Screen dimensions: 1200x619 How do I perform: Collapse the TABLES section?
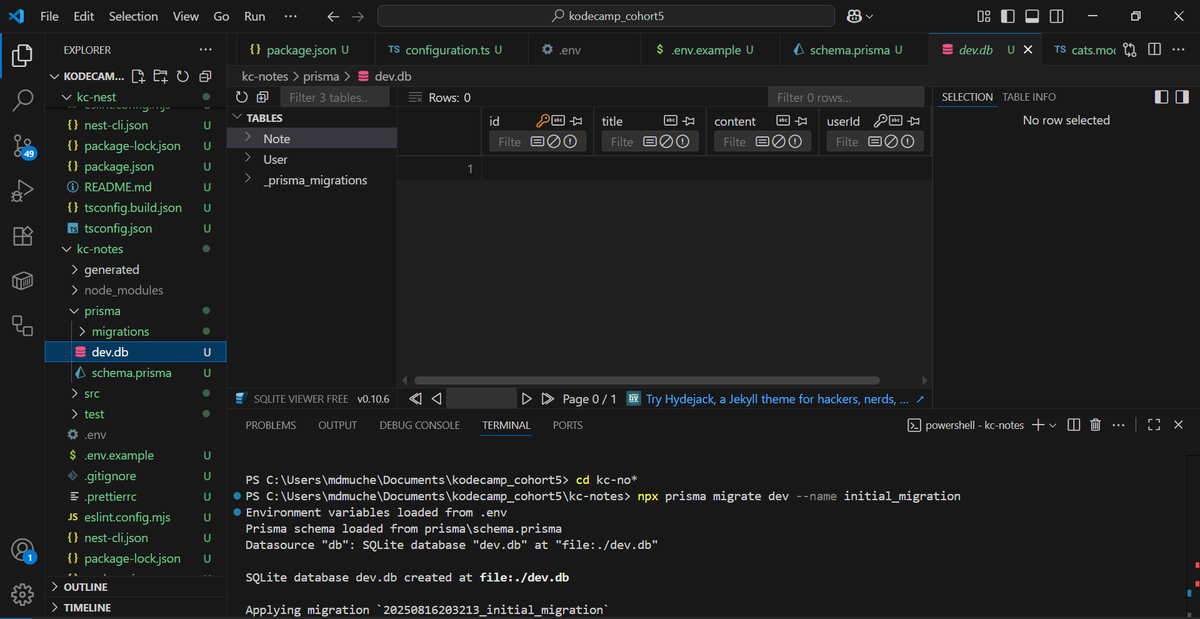click(x=237, y=117)
